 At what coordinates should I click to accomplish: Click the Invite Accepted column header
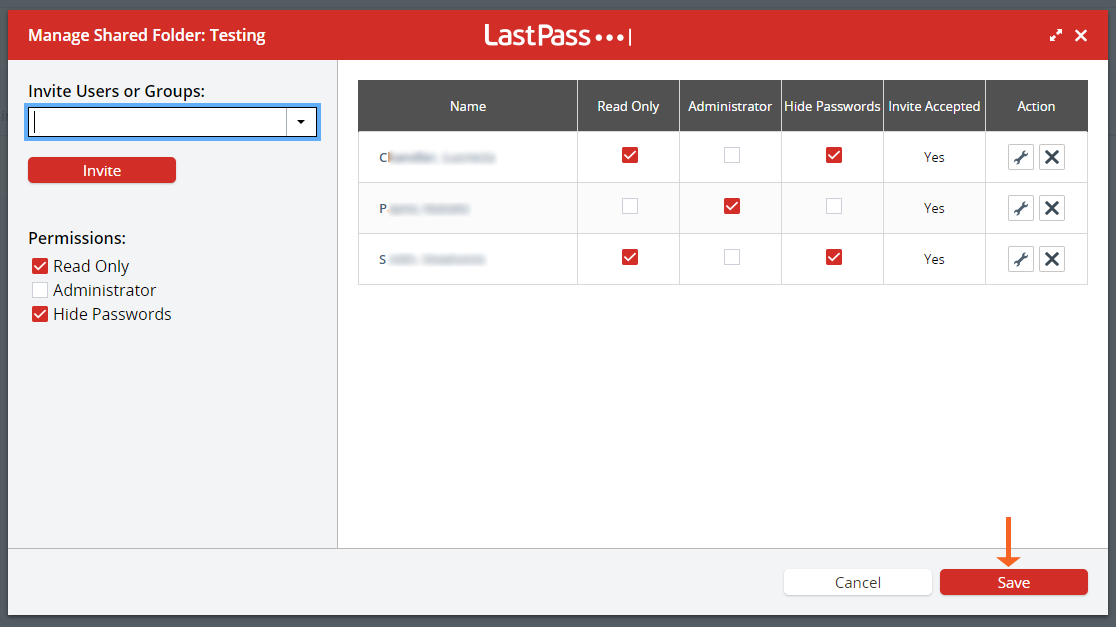pos(934,105)
